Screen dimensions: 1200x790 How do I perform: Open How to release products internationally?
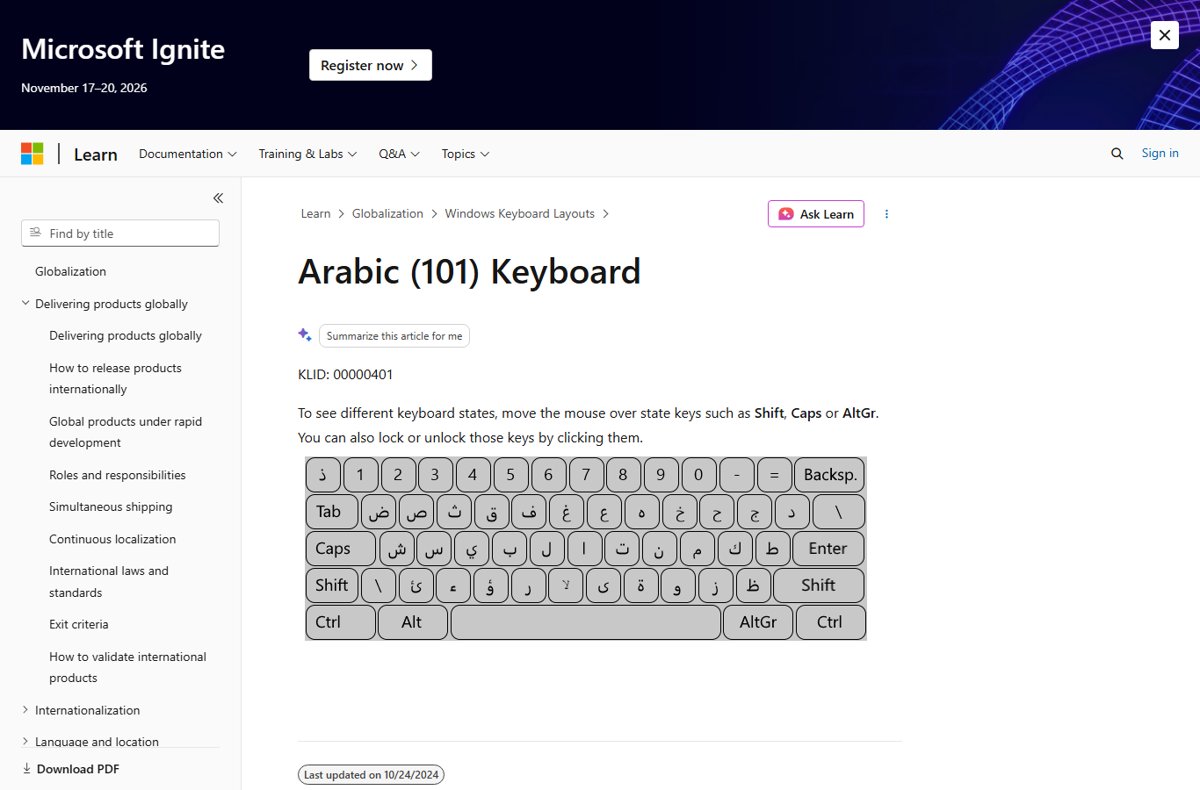pos(115,378)
